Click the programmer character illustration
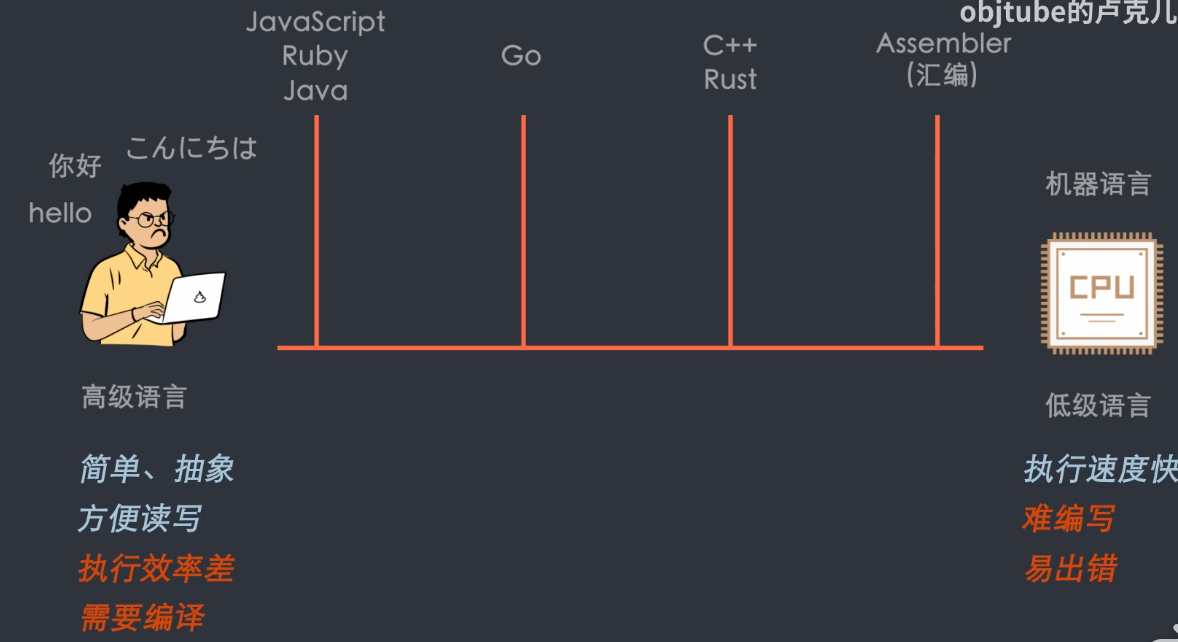Screen dimensions: 1178x642 (140, 268)
